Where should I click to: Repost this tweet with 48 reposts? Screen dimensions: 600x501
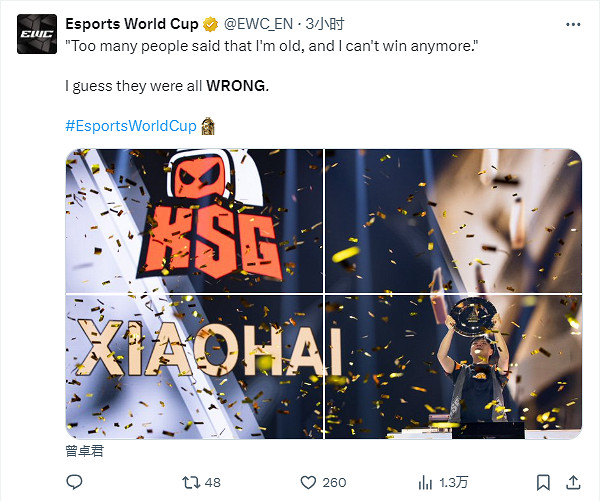tap(201, 482)
